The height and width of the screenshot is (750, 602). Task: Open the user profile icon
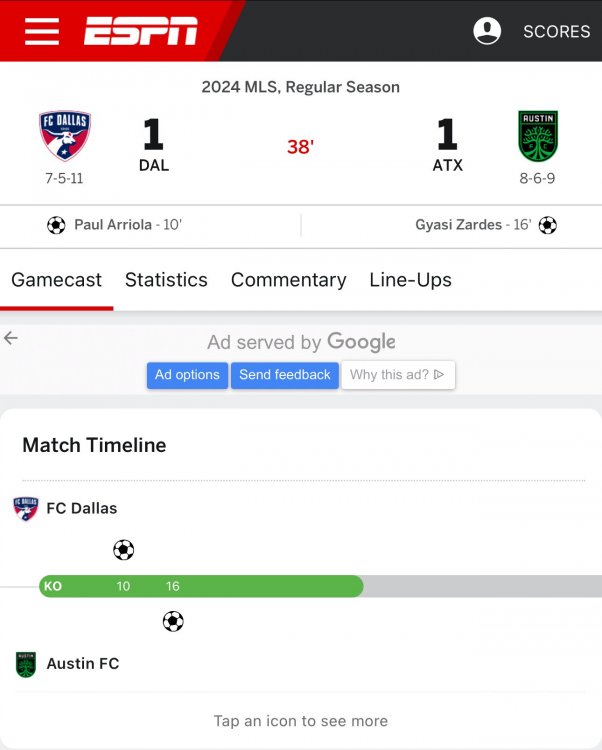click(487, 31)
